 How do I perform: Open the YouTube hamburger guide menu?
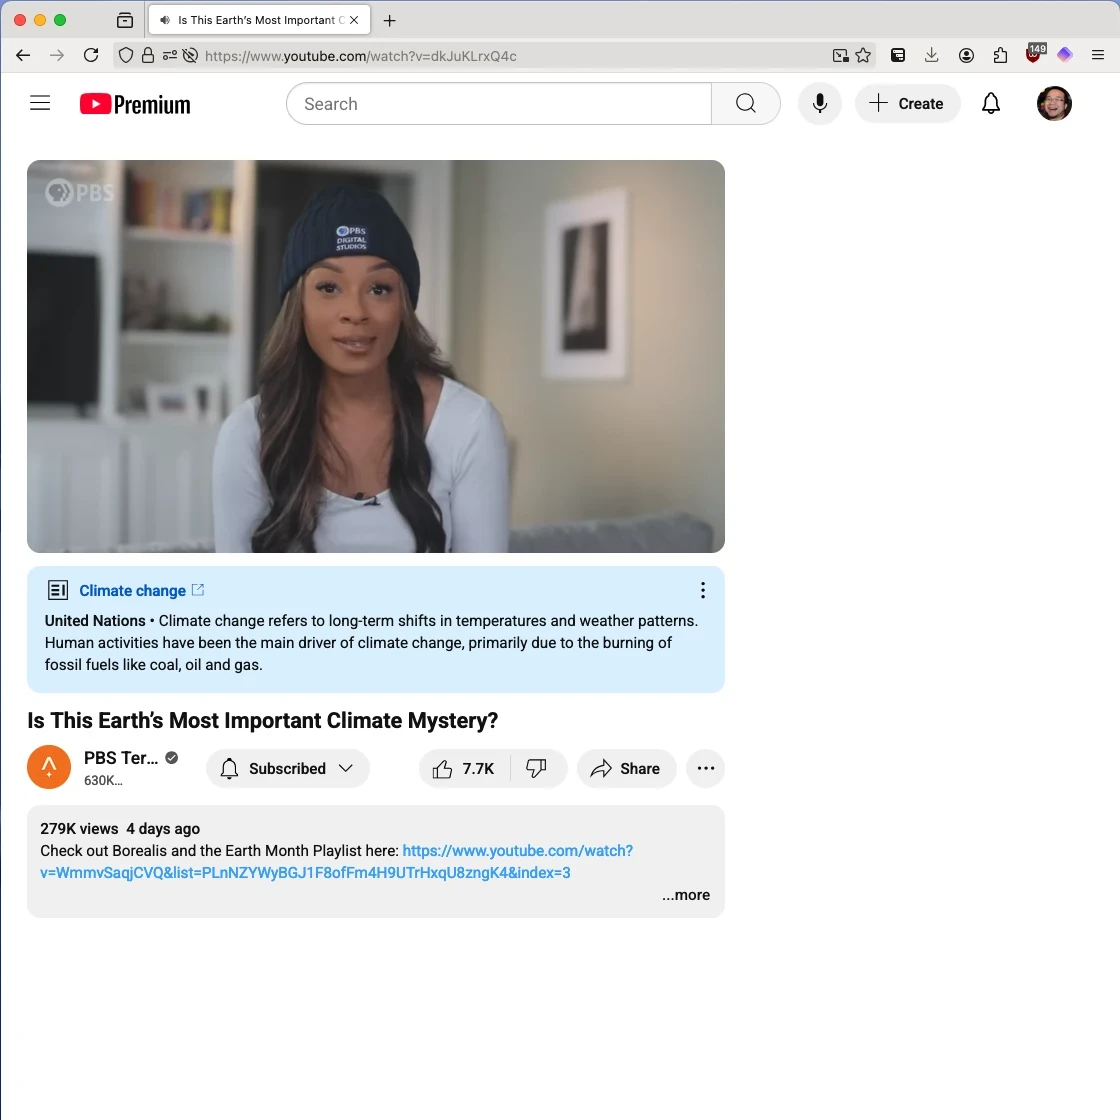(x=40, y=103)
